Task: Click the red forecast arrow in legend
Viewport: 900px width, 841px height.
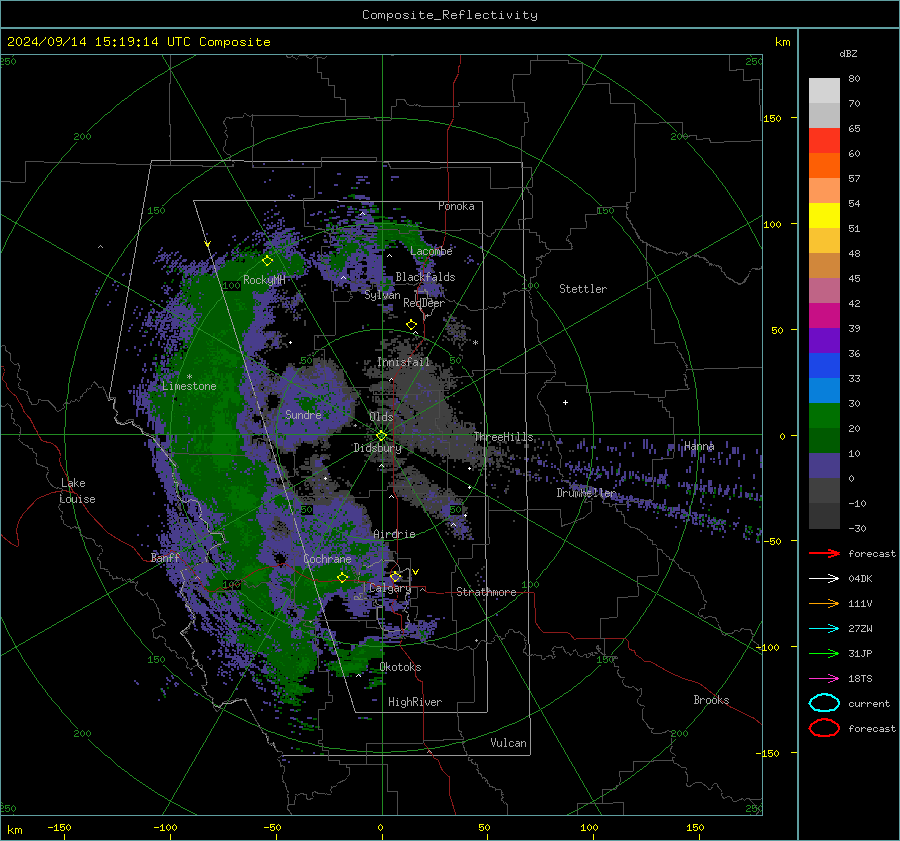Action: coord(824,553)
